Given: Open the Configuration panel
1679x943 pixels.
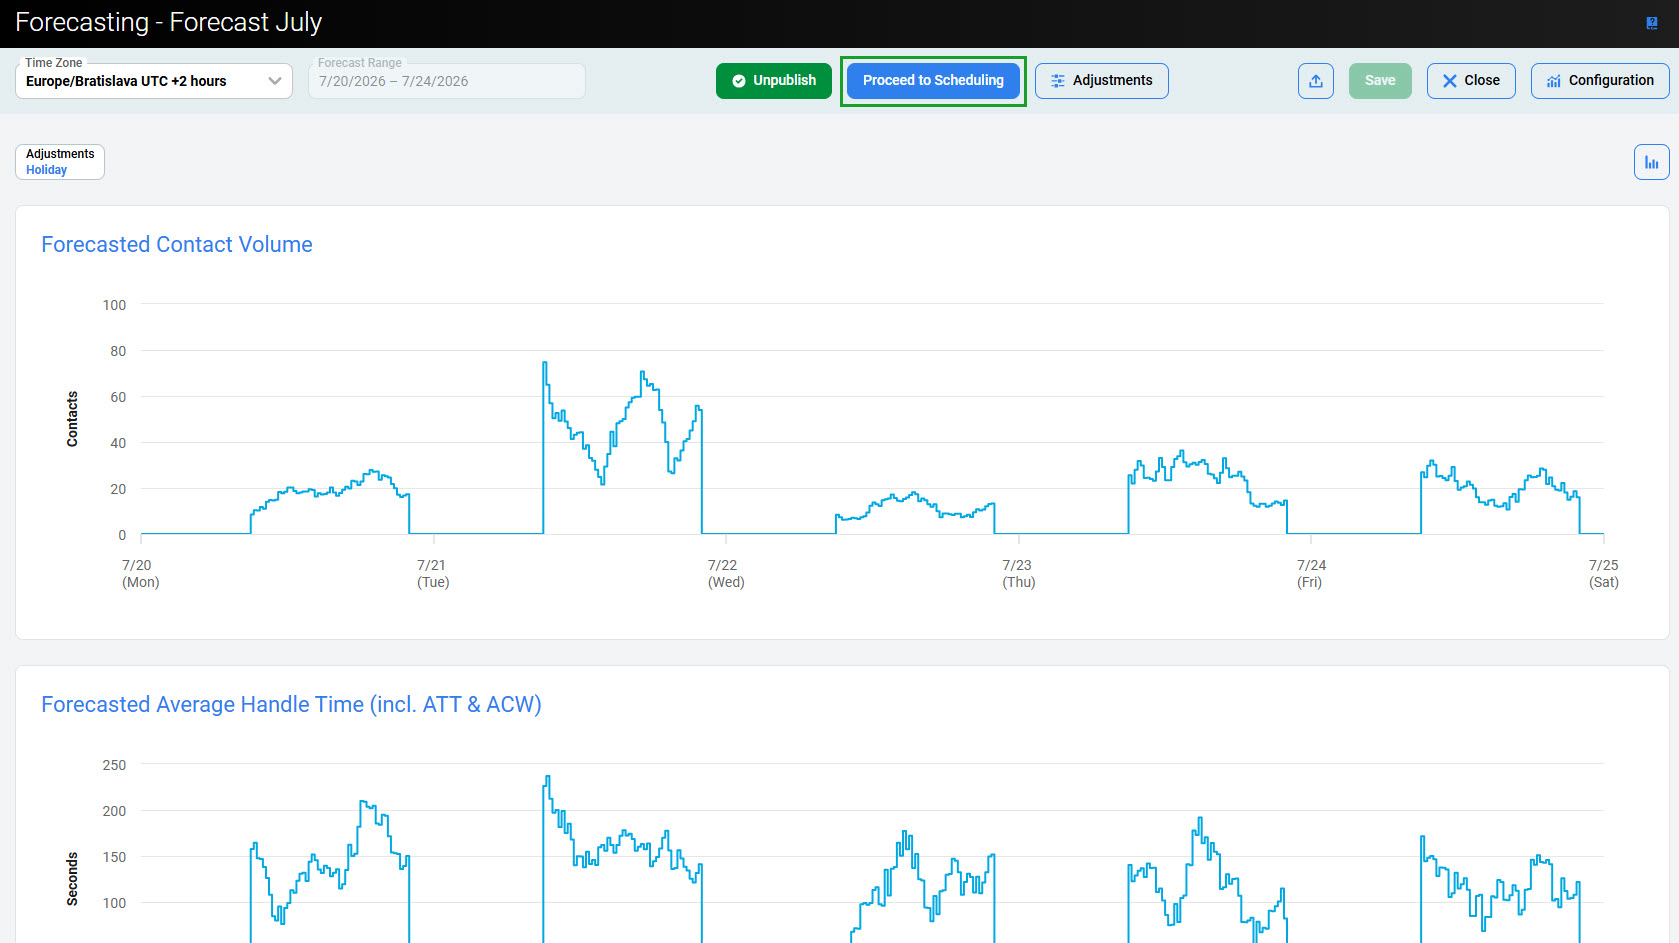Looking at the screenshot, I should [x=1600, y=81].
